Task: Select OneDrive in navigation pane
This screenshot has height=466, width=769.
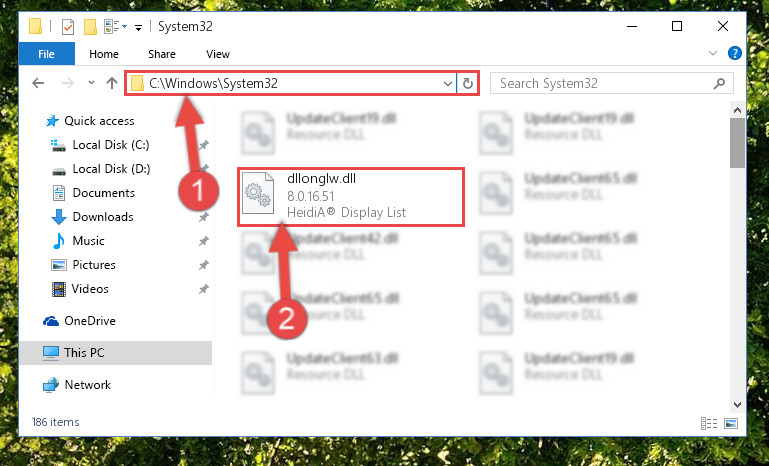Action: (x=90, y=321)
